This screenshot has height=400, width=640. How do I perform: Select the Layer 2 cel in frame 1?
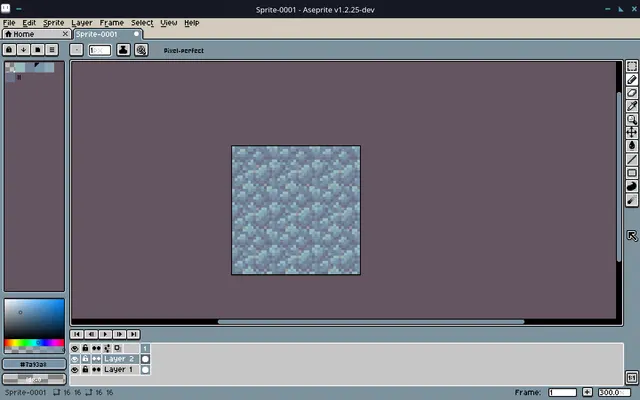click(x=145, y=359)
